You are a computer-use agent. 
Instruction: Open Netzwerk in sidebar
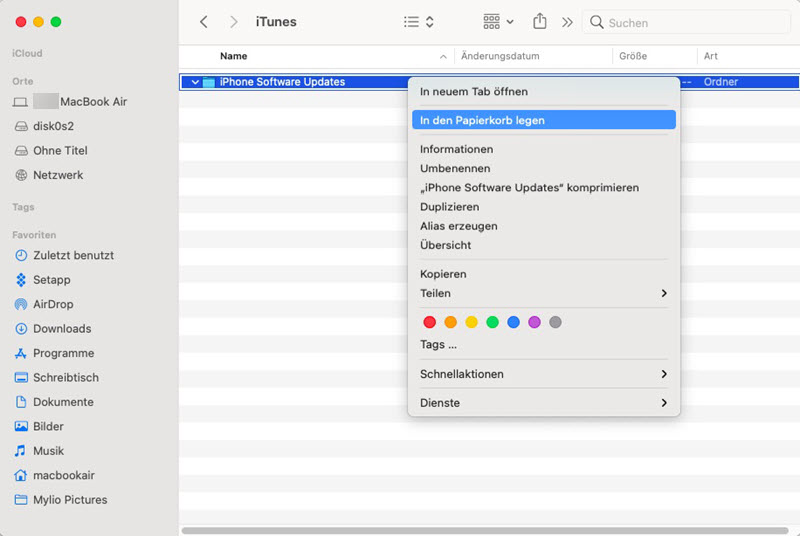[49, 175]
